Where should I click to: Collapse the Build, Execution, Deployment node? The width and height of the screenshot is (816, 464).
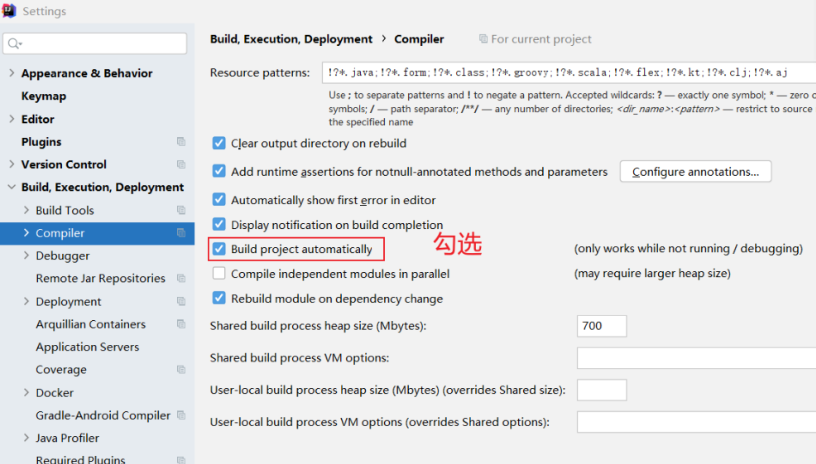[x=11, y=188]
